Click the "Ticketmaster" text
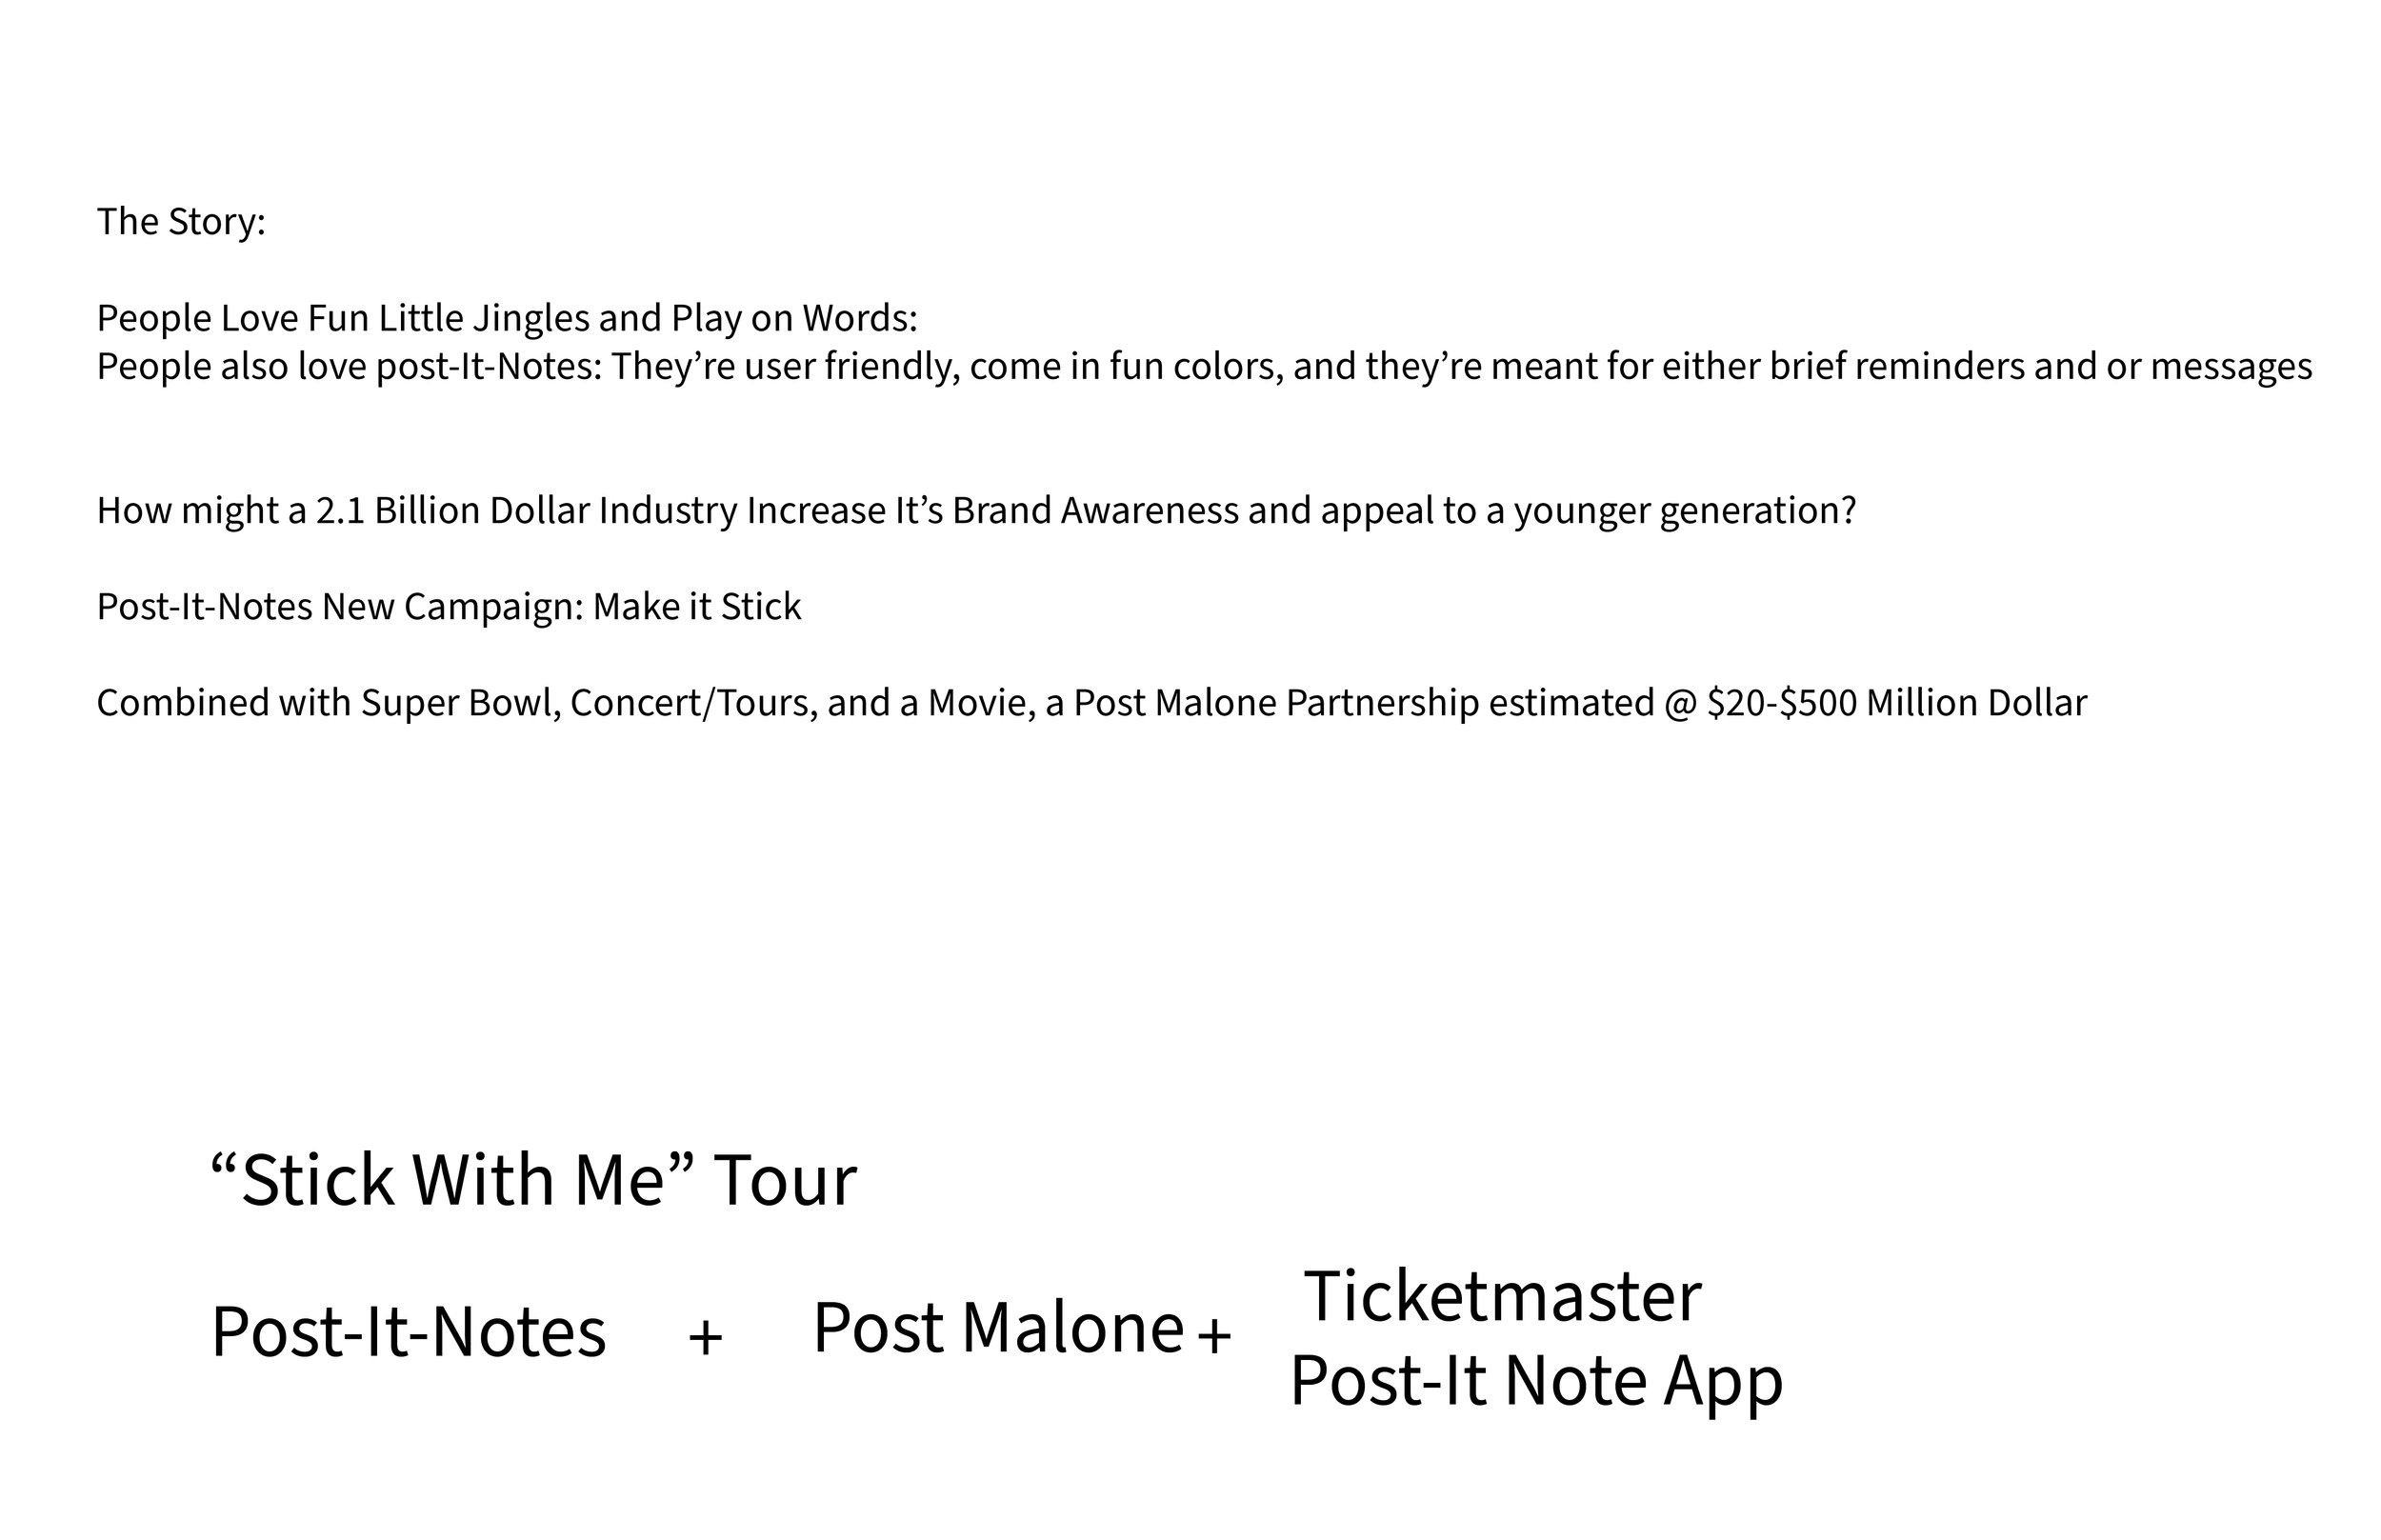 click(x=1503, y=1296)
